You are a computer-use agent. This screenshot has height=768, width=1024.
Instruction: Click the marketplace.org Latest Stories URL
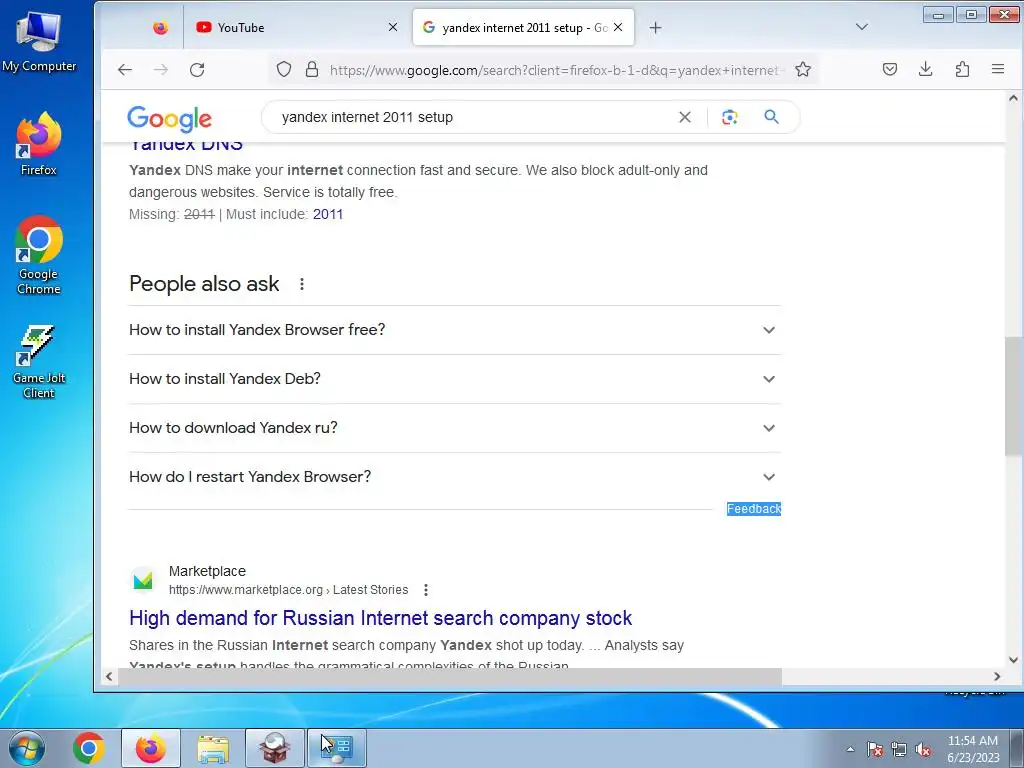[x=288, y=590]
